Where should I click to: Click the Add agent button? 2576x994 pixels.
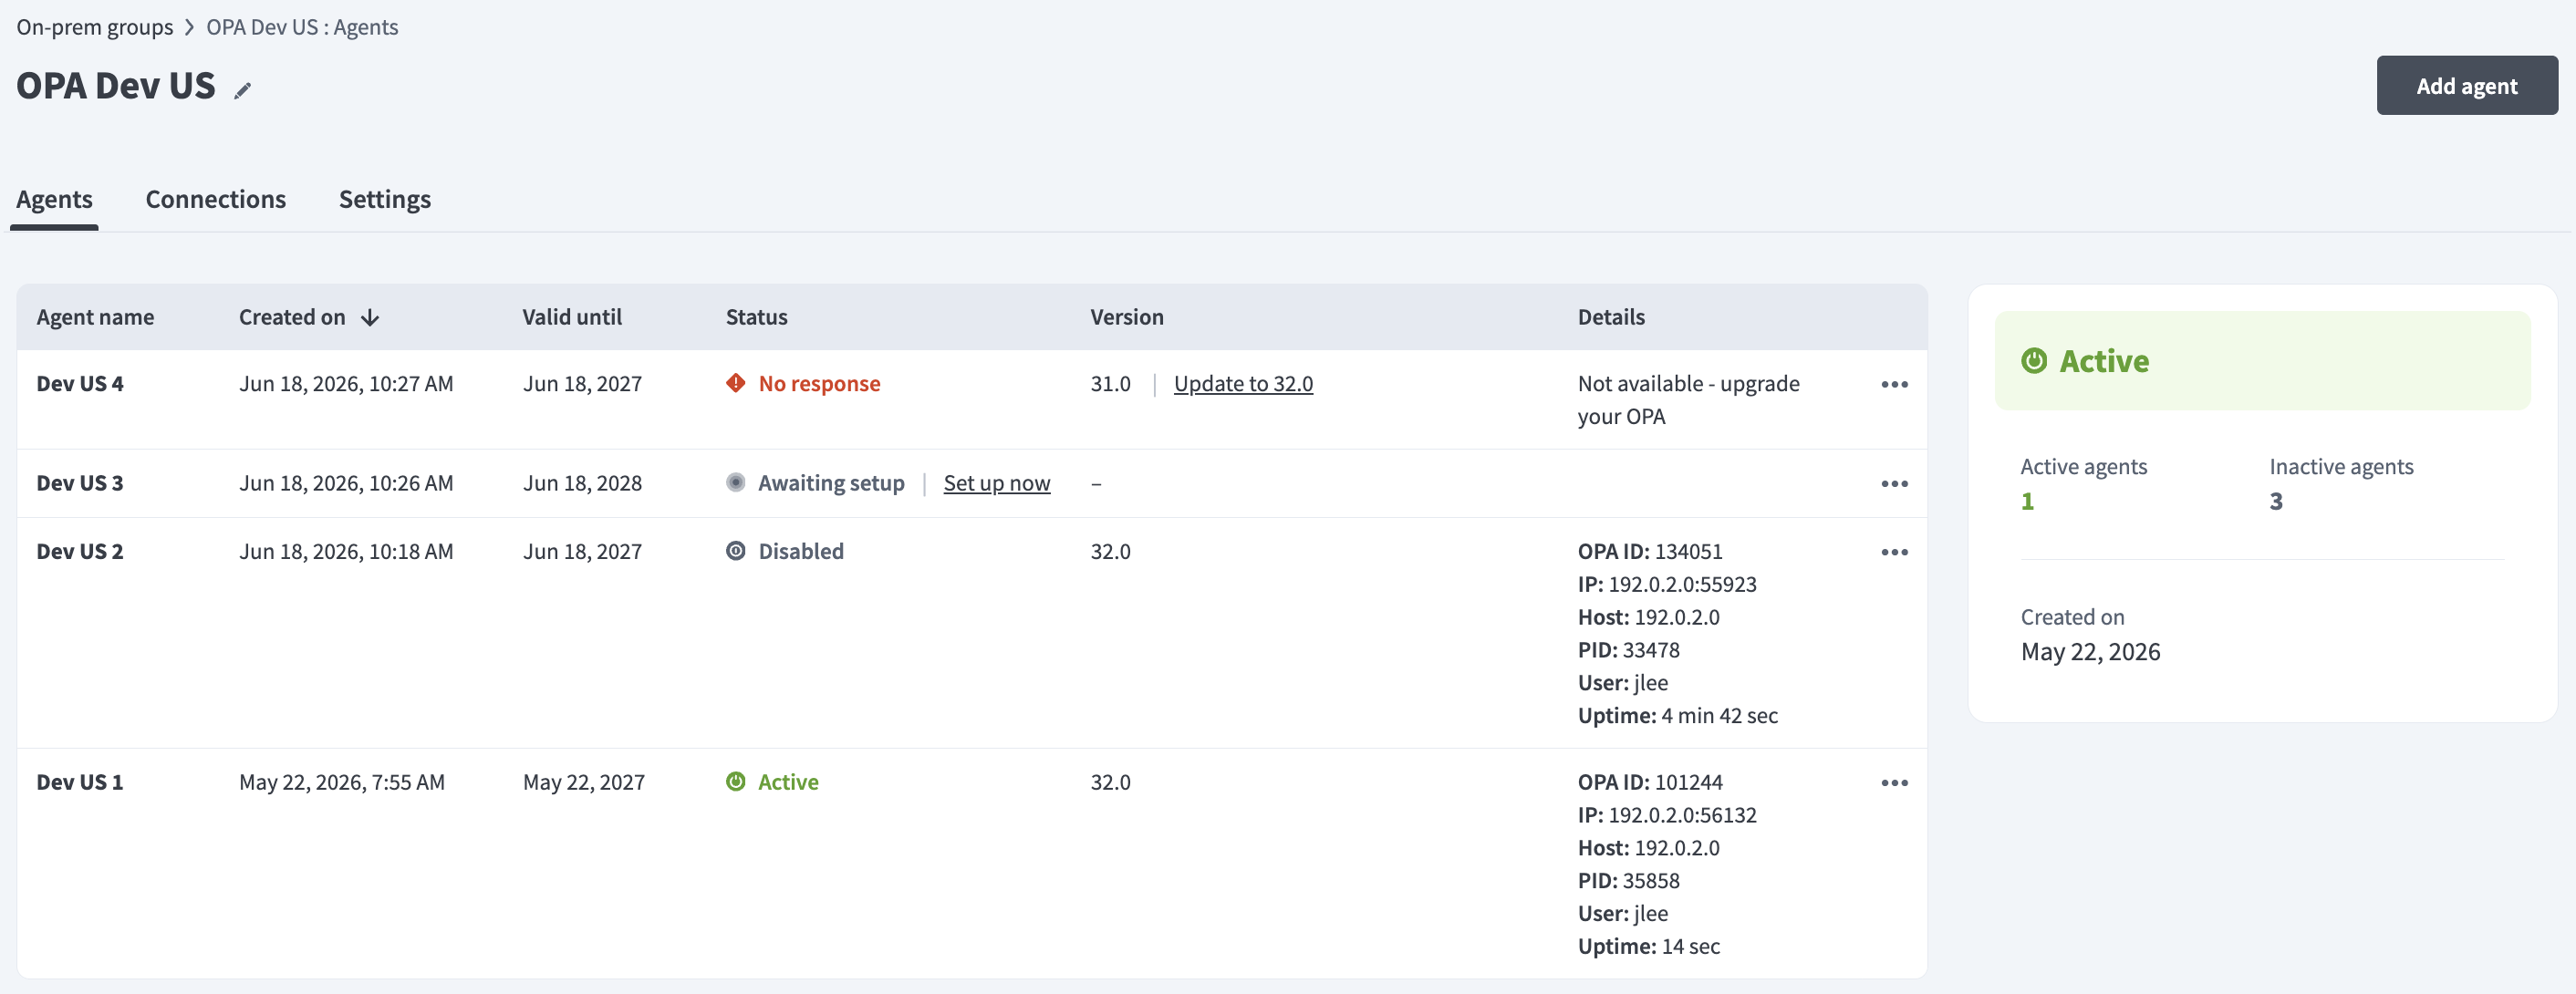click(x=2467, y=85)
